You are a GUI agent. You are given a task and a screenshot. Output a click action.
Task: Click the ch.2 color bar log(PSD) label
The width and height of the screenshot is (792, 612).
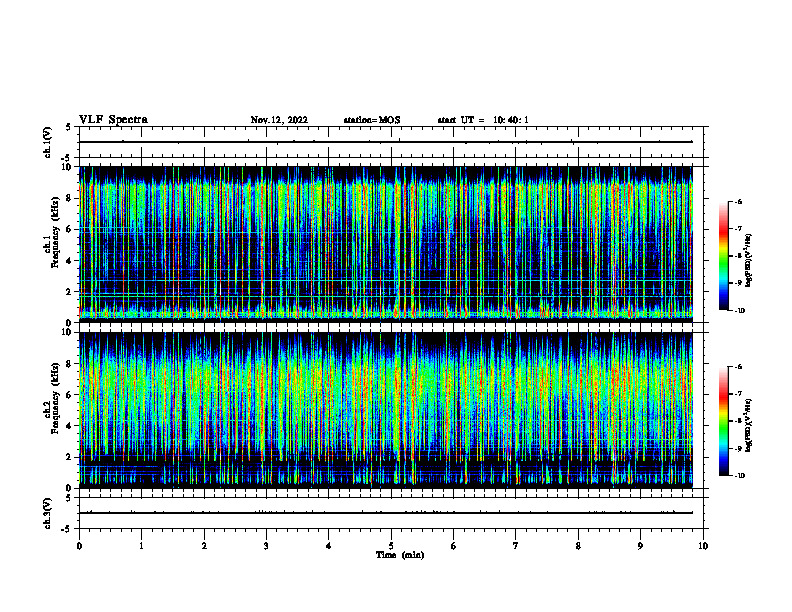[x=749, y=425]
